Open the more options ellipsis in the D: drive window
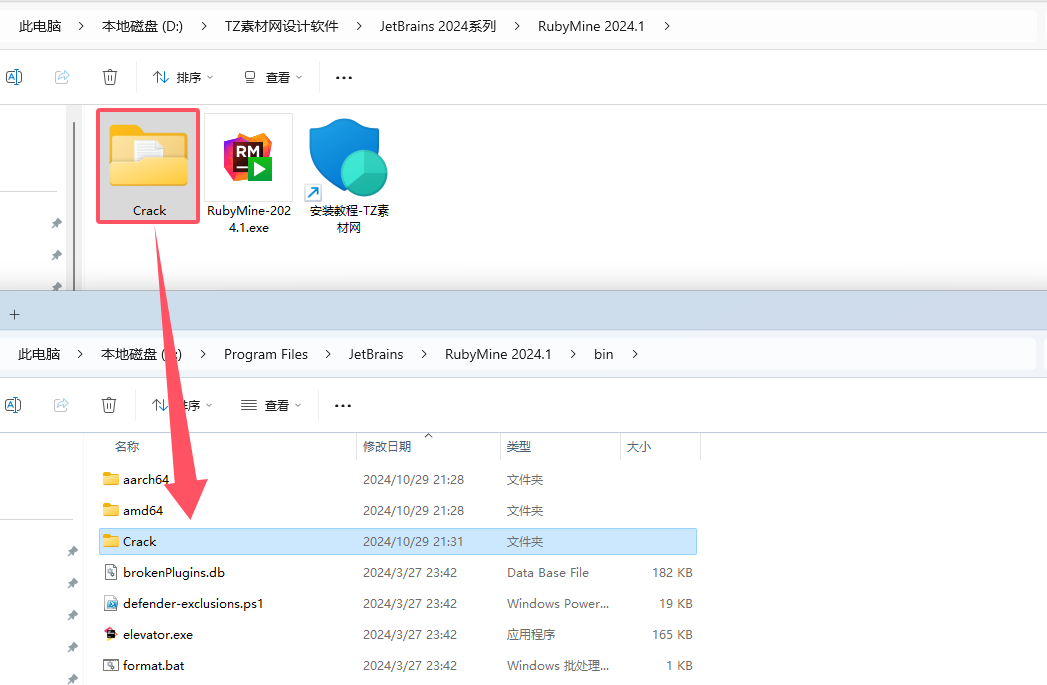Image resolution: width=1047 pixels, height=685 pixels. tap(344, 78)
